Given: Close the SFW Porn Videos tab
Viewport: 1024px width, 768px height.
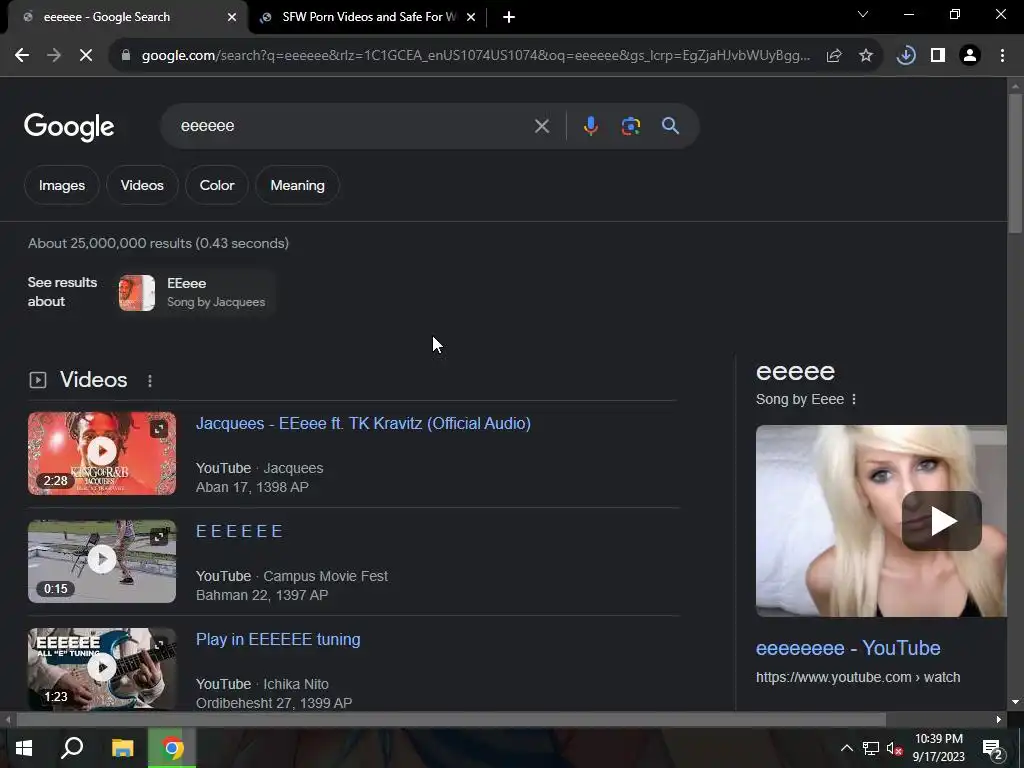Looking at the screenshot, I should tap(471, 17).
